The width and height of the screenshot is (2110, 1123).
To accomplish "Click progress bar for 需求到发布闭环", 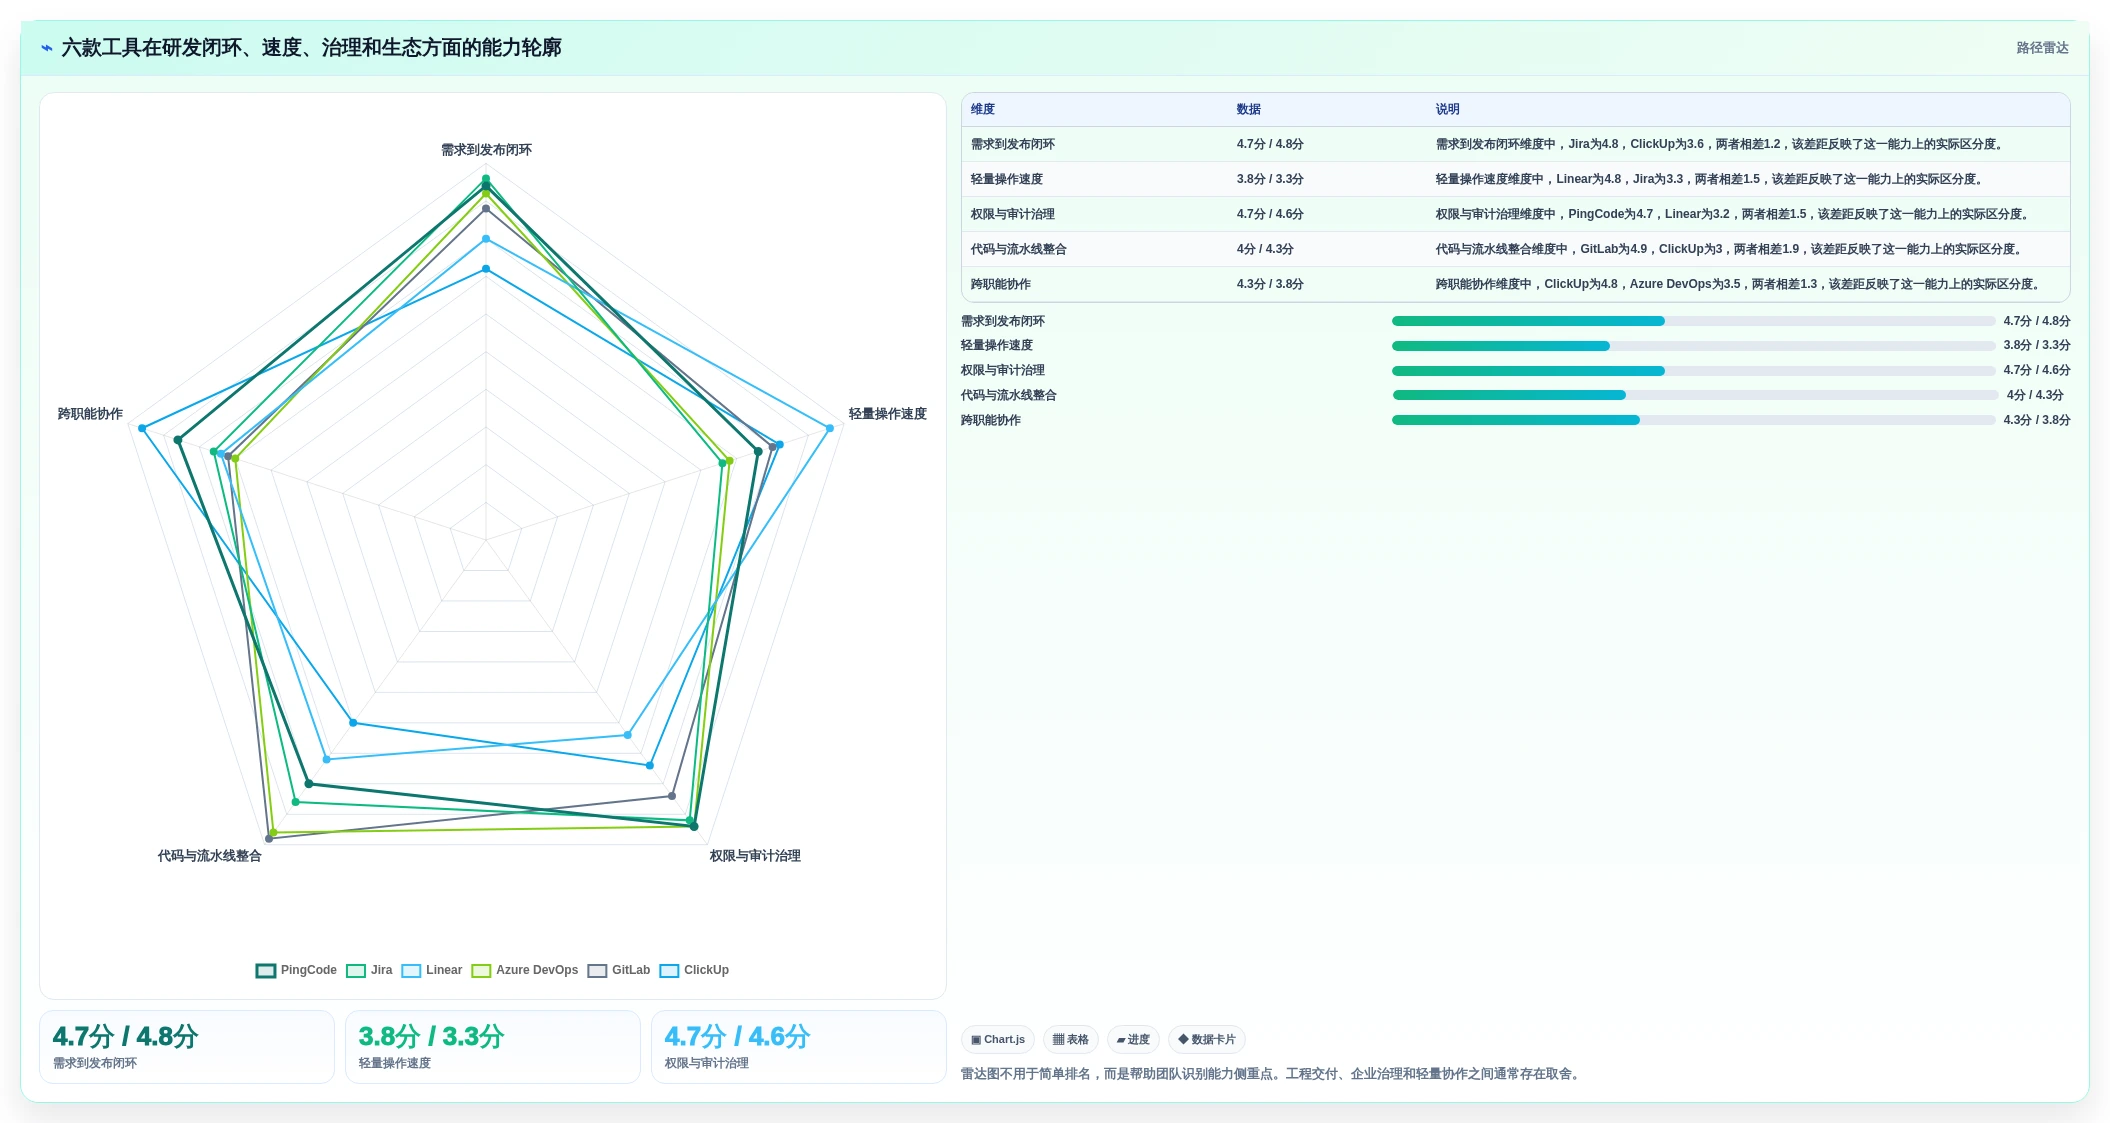I will (x=1693, y=321).
